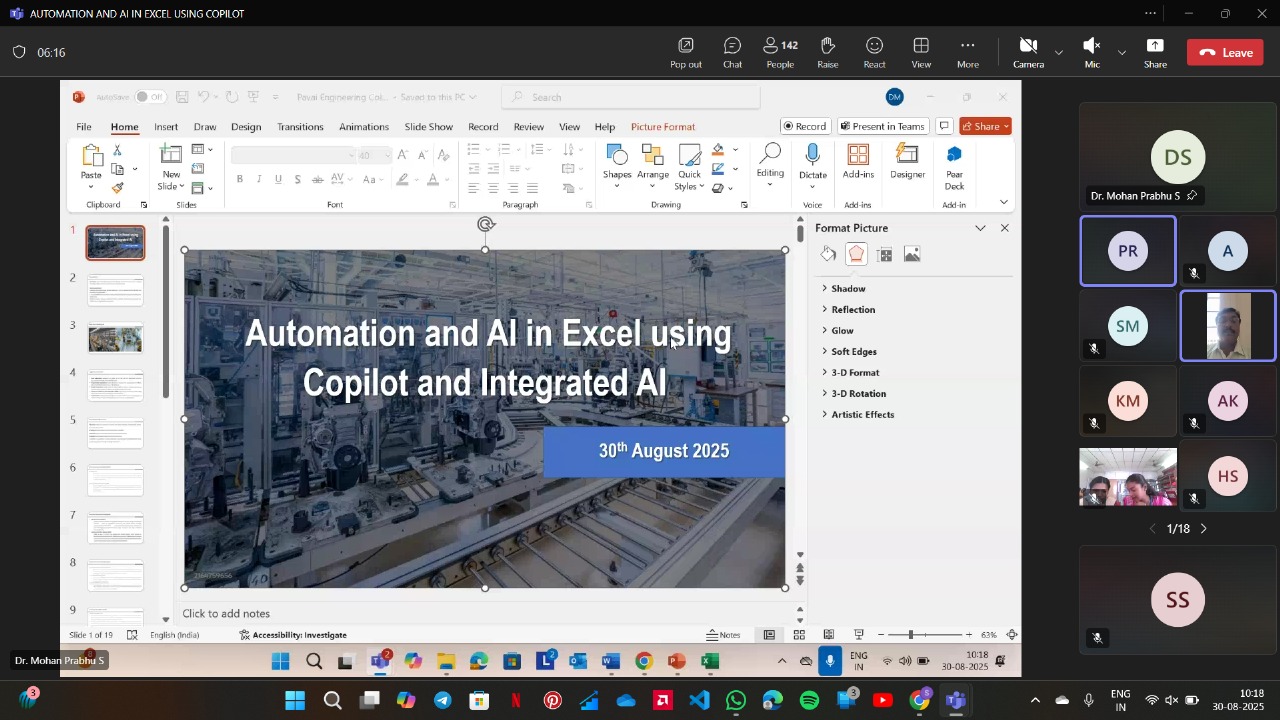Image resolution: width=1280 pixels, height=720 pixels.
Task: Click the Present in Teams button
Action: (x=882, y=127)
